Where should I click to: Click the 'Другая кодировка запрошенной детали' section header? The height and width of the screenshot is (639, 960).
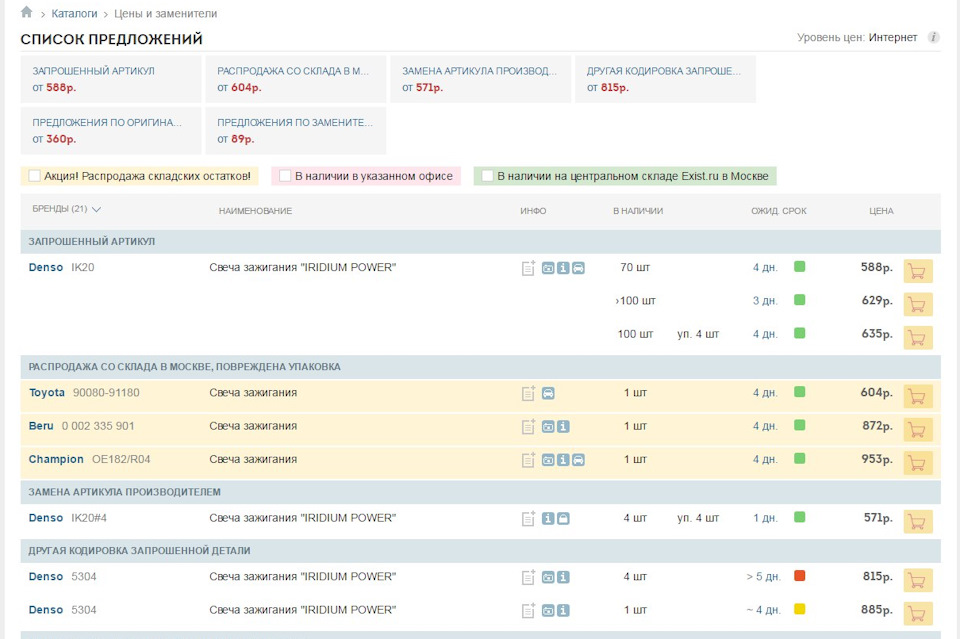(481, 551)
